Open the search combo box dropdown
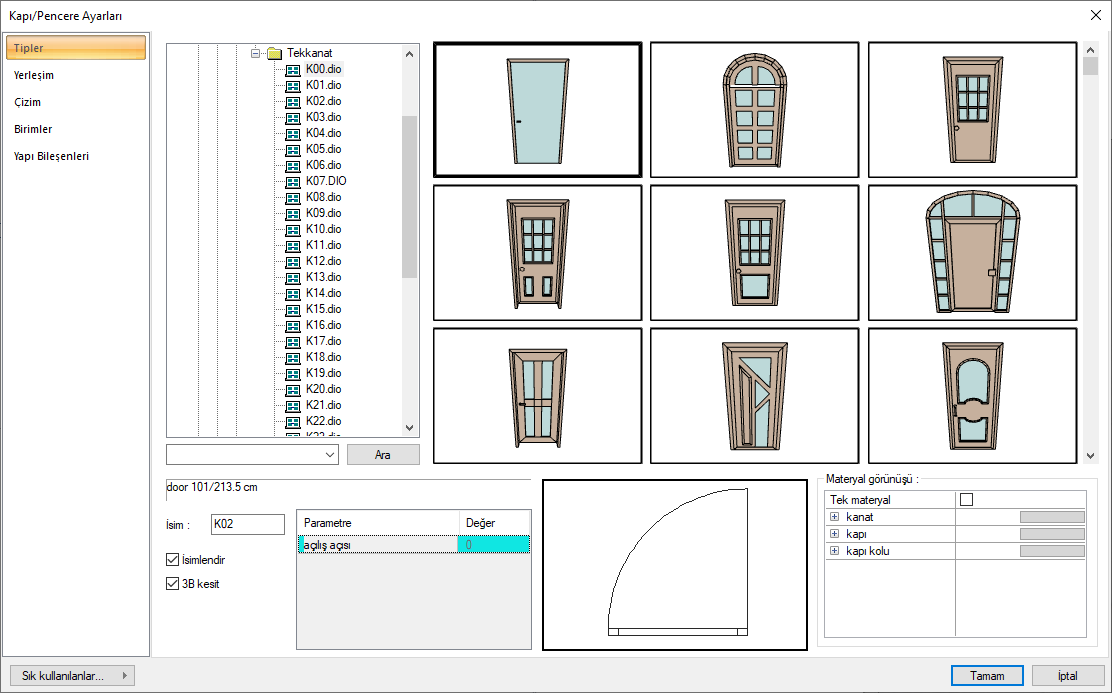 pyautogui.click(x=331, y=455)
